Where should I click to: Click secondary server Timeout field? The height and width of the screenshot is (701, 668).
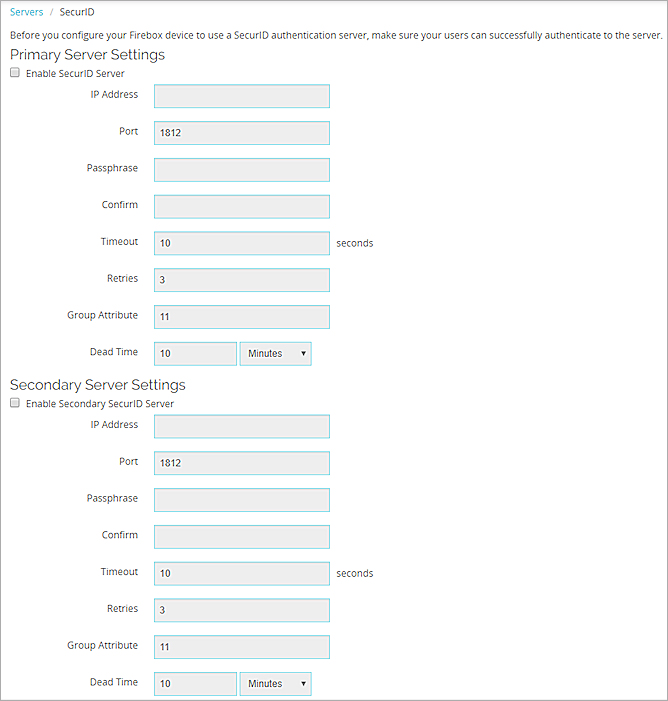tap(241, 573)
